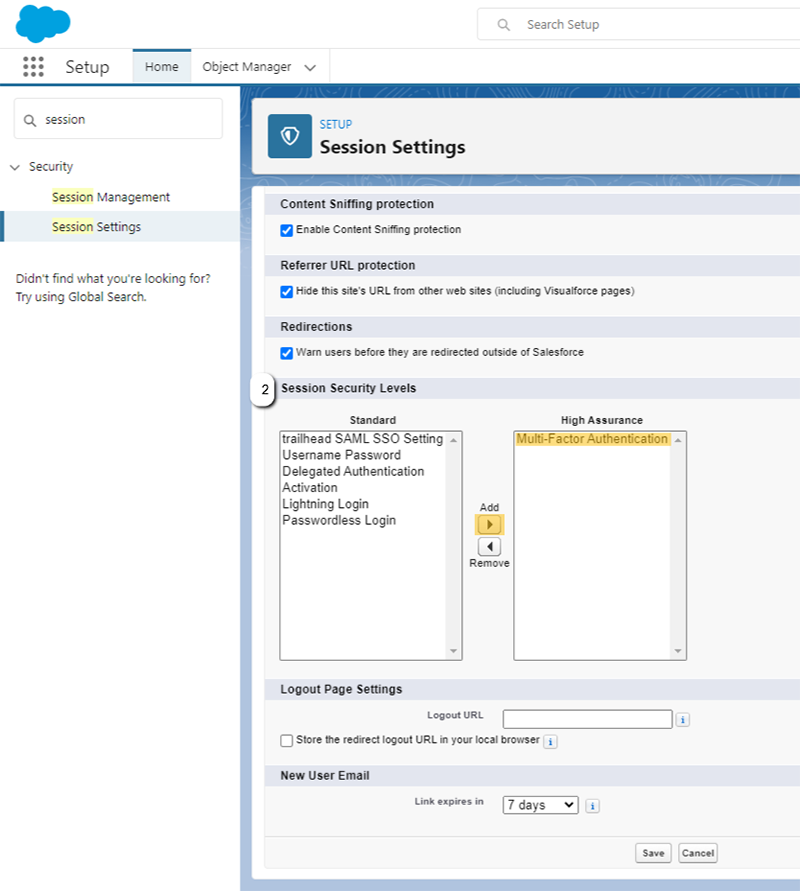Disable Content Sniffing protection checkbox
The height and width of the screenshot is (891, 800).
click(x=287, y=230)
